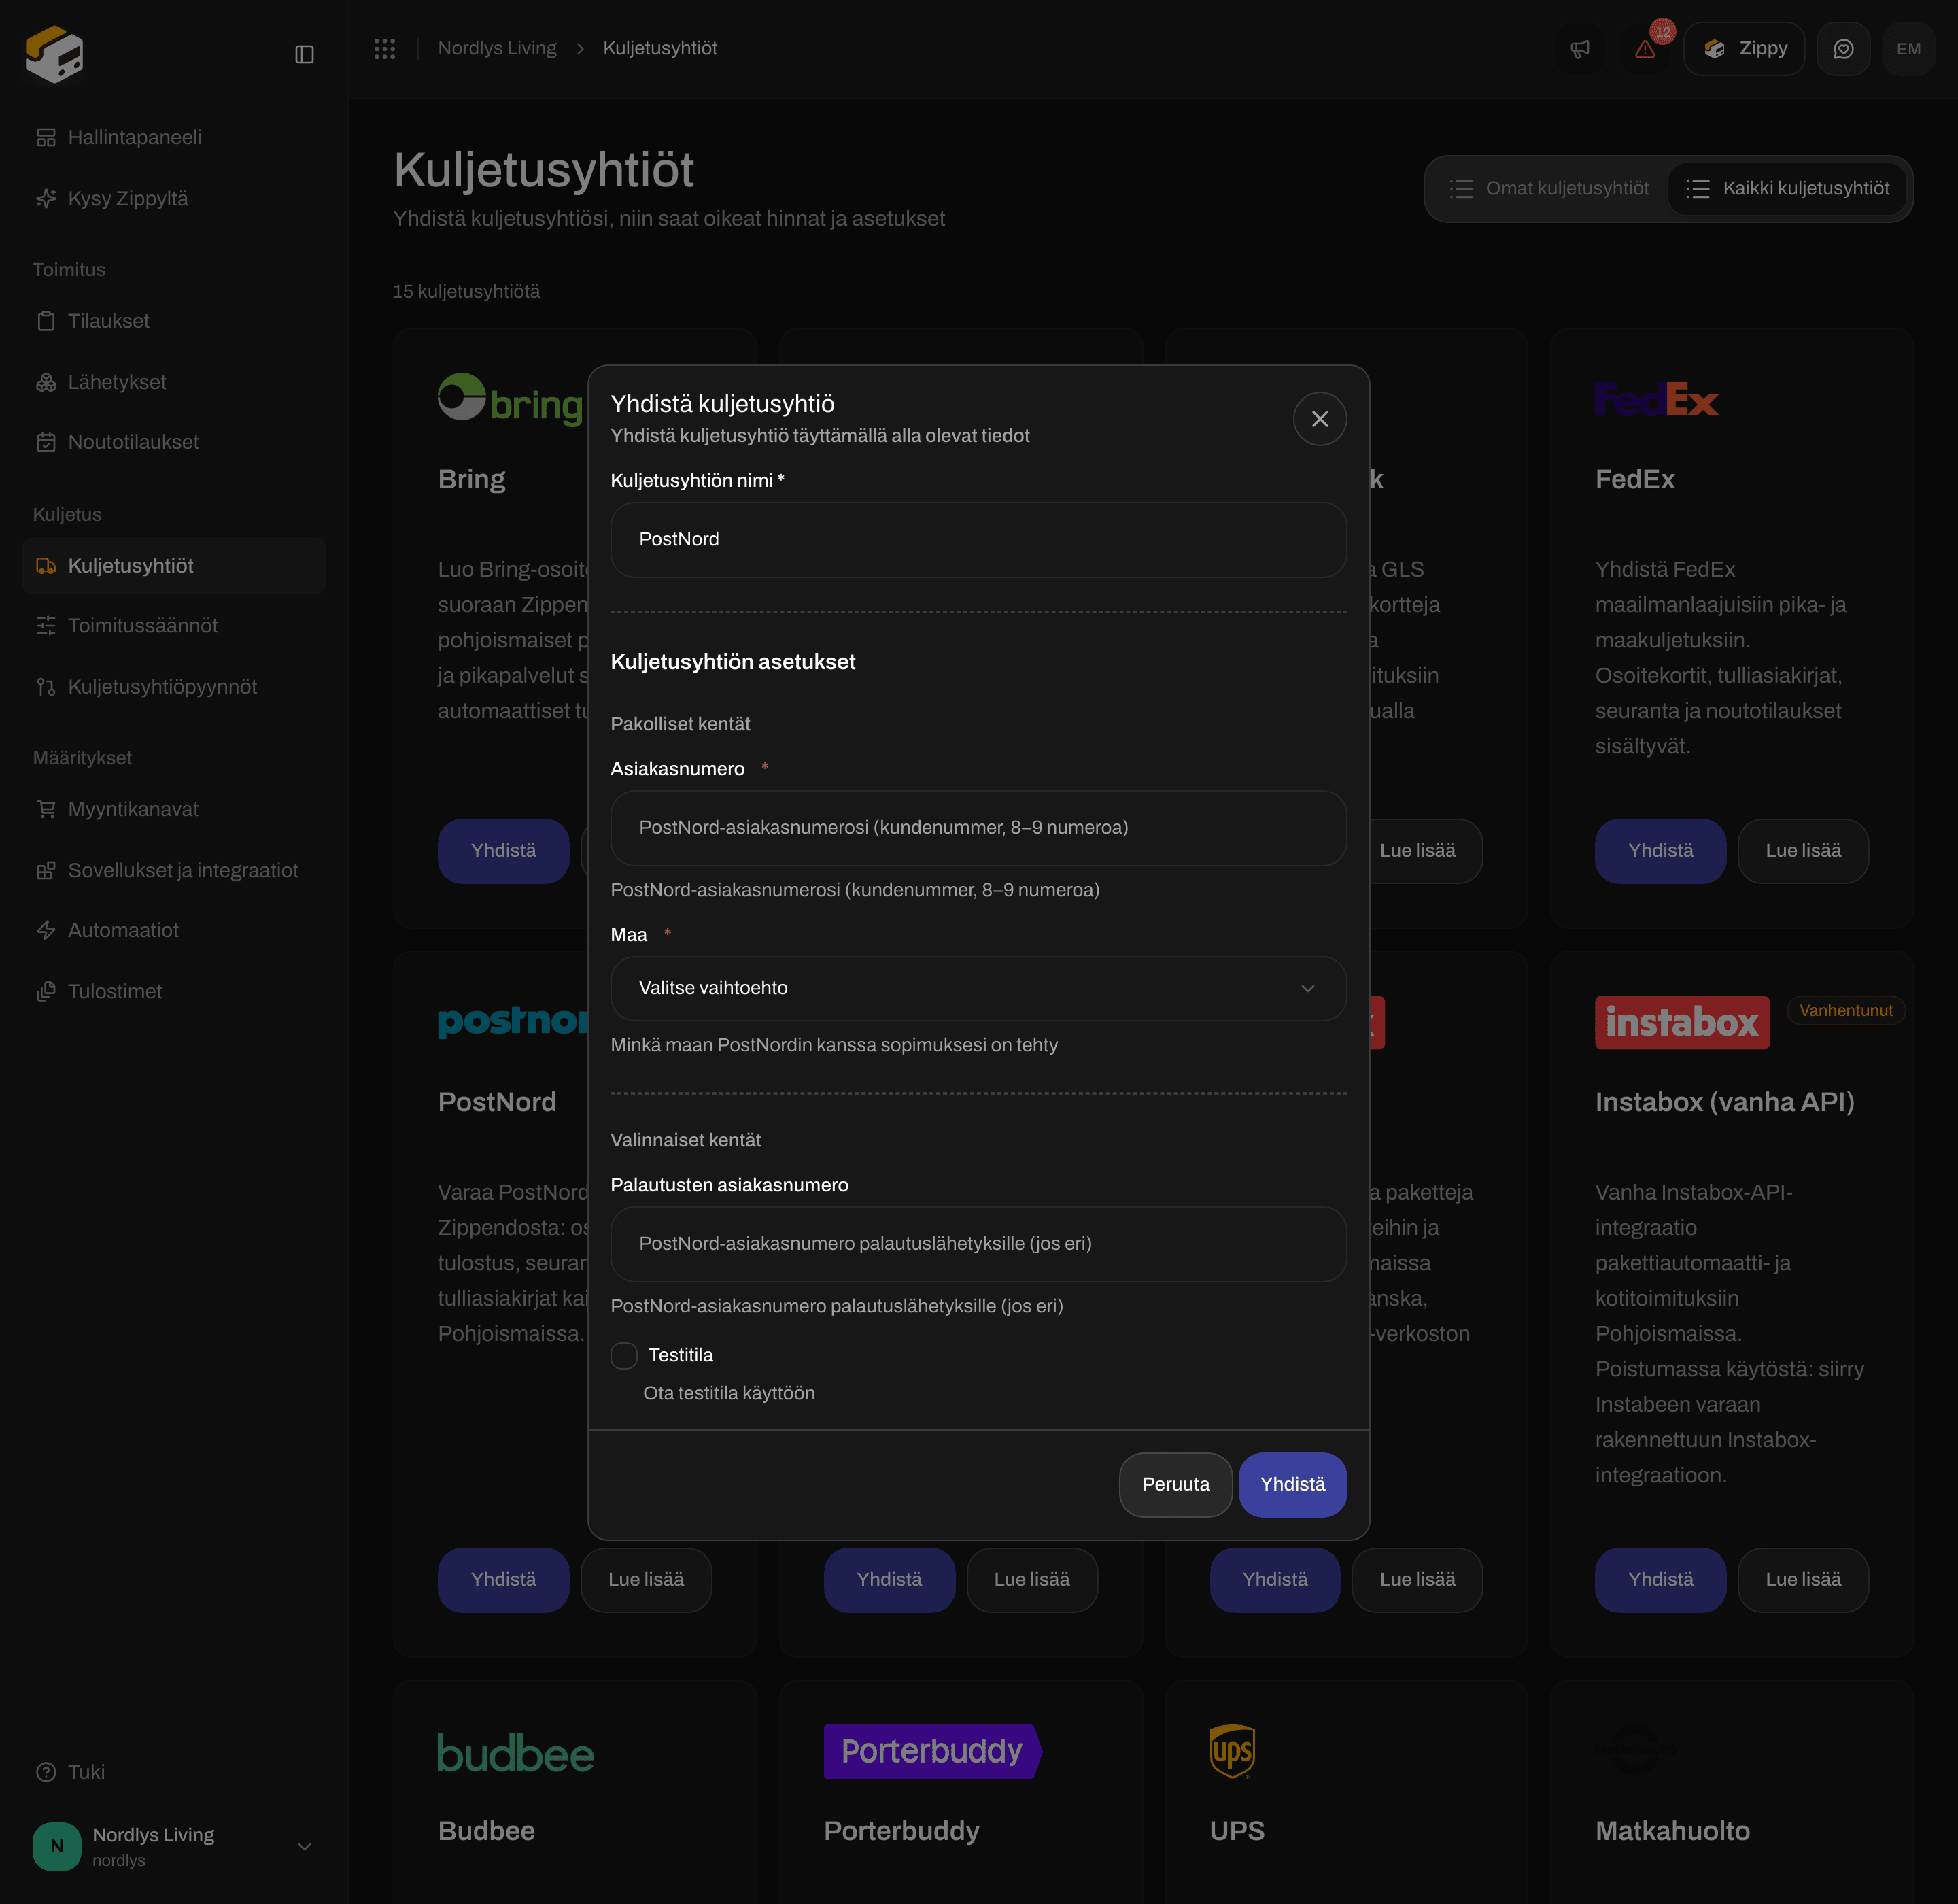Click Yhdistä button in dialog footer
Image resolution: width=1958 pixels, height=1904 pixels.
pos(1292,1484)
